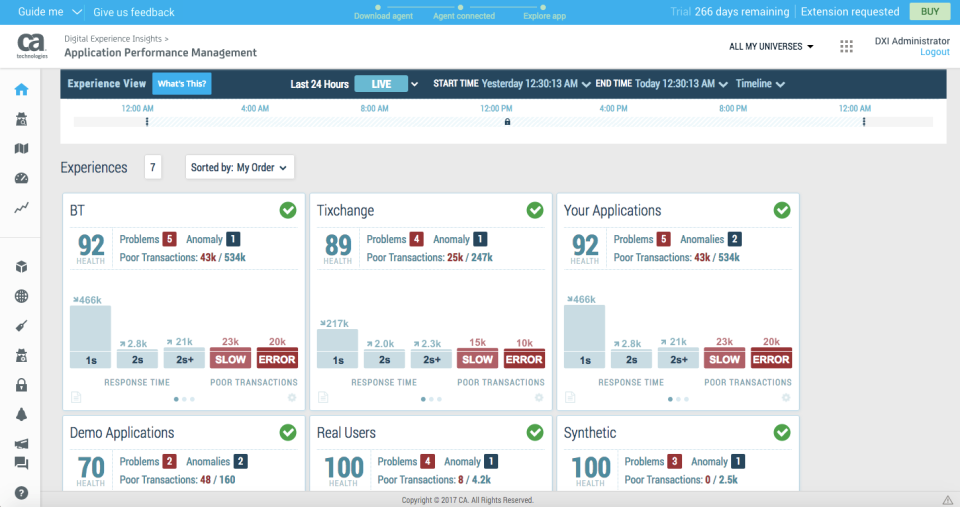This screenshot has height=507, width=960.
Task: Click the Extension requested link
Action: [850, 12]
